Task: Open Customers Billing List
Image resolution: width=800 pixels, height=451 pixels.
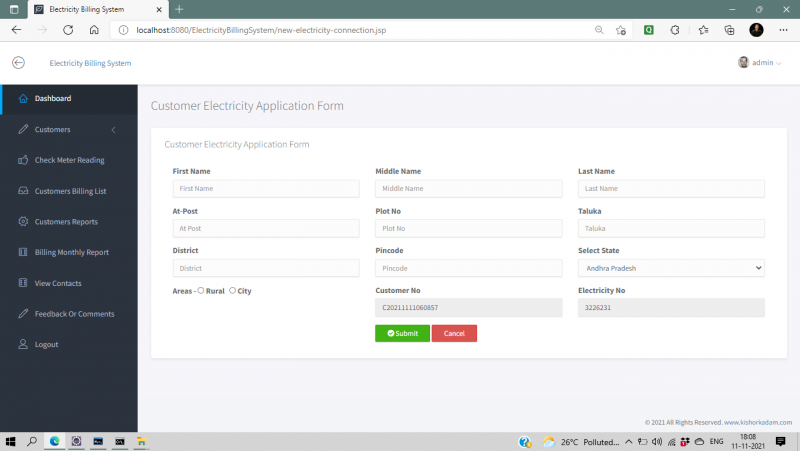Action: [x=69, y=191]
